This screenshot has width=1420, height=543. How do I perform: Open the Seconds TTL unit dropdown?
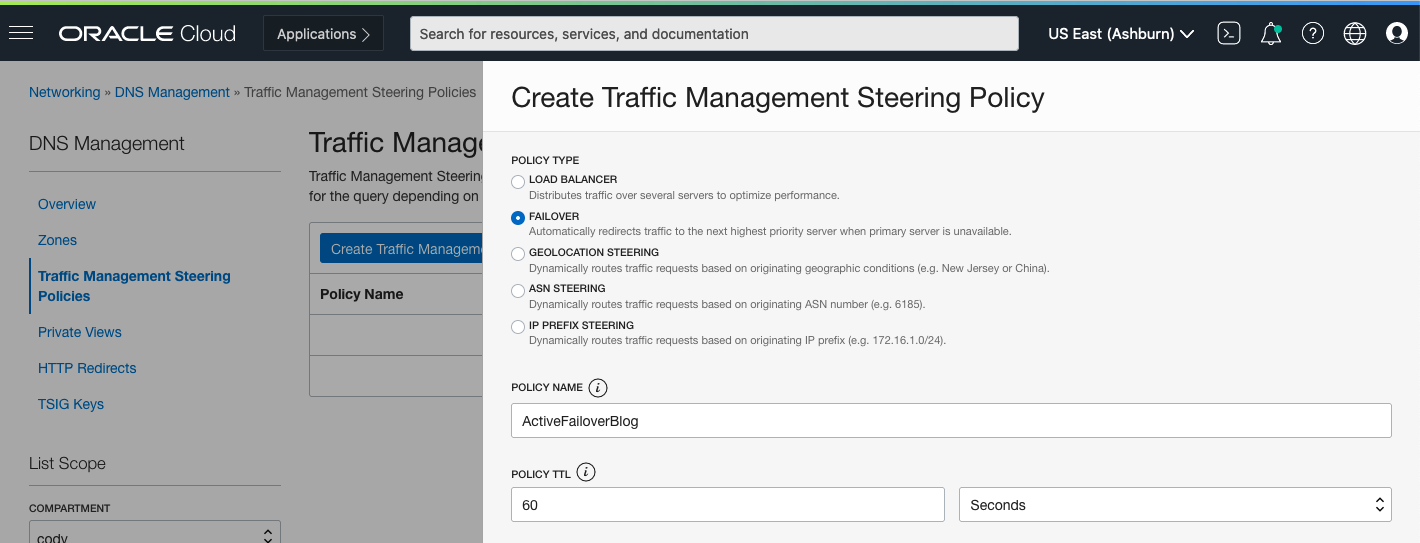[x=1175, y=505]
